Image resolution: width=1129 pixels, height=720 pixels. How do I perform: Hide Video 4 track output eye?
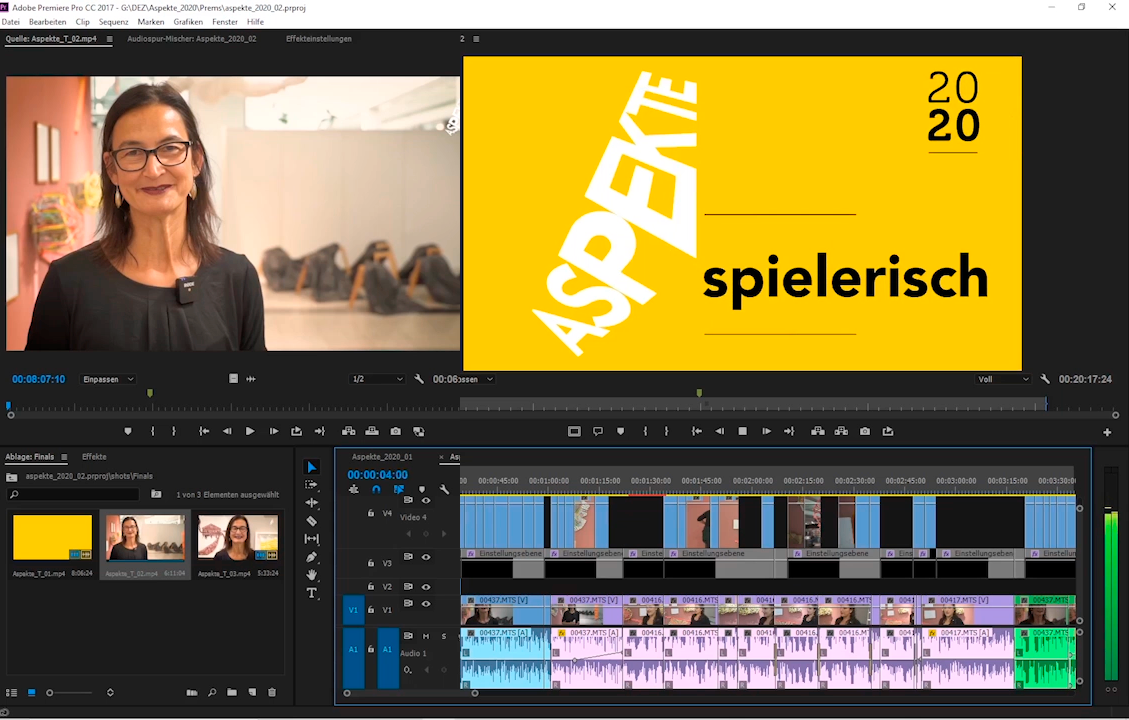pyautogui.click(x=426, y=500)
